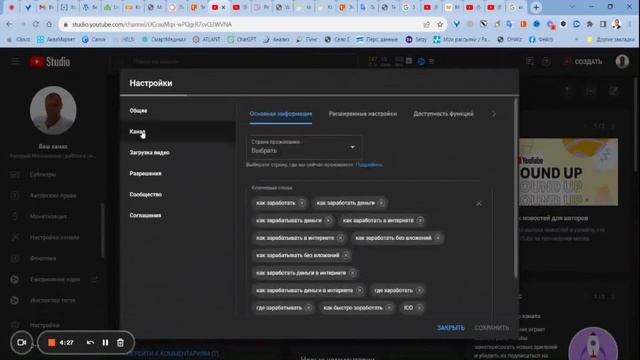Viewport: 640px width, 360px height.
Task: Remove the 'как зарабатывать деньги в интернете' chip
Action: point(360,290)
